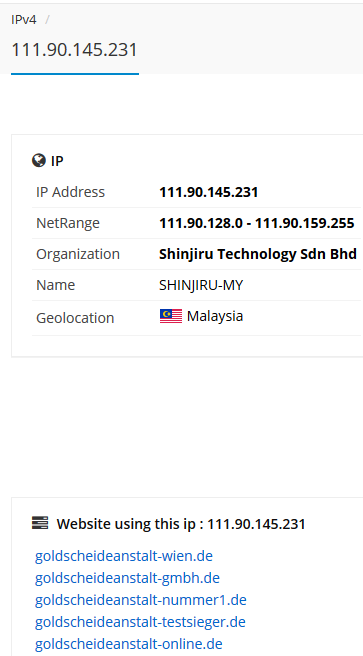
Task: Click the NetRange value 111.90.128.0 - 111.90.159.255
Action: pyautogui.click(x=257, y=223)
